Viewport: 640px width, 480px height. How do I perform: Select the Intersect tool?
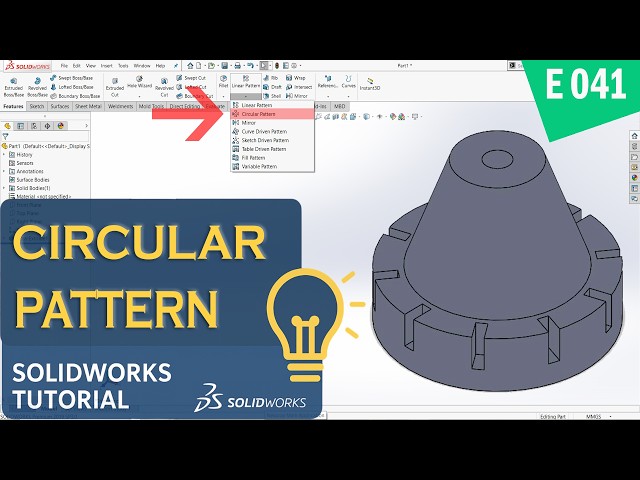pos(299,87)
